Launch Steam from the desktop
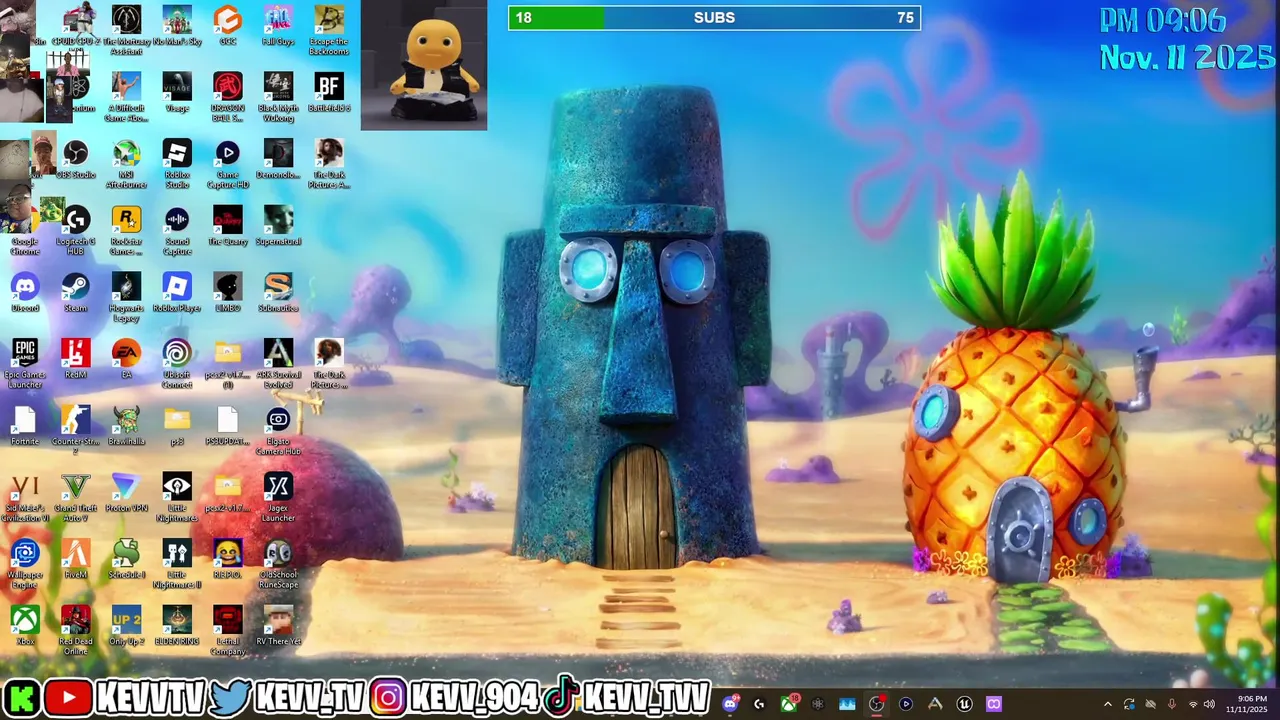The height and width of the screenshot is (720, 1280). click(x=76, y=293)
